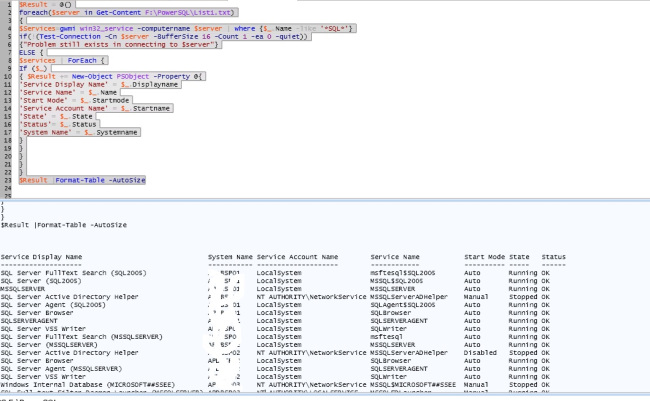Click 'Running' state in the msftesql$SQL2005 row
Image resolution: width=650 pixels, height=401 pixels.
[x=523, y=273]
